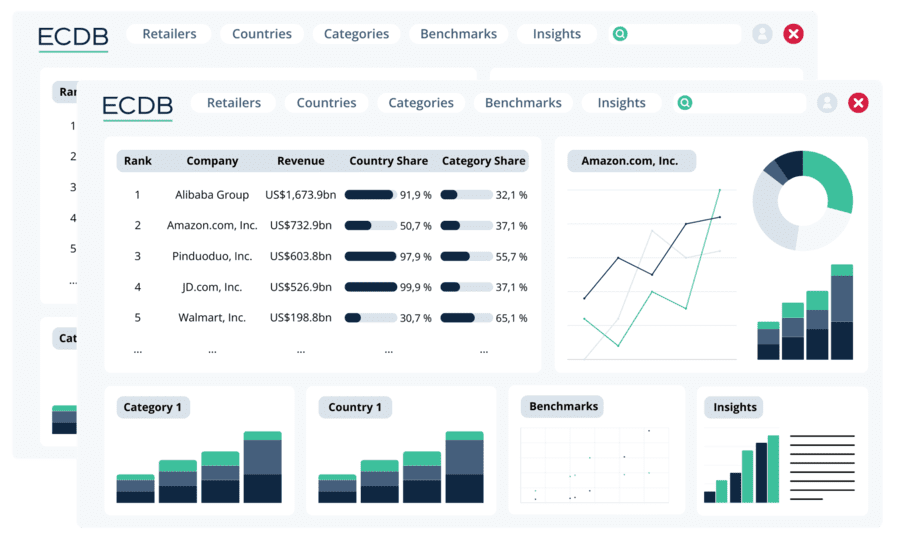Open Retailers tab in front window

tap(234, 103)
